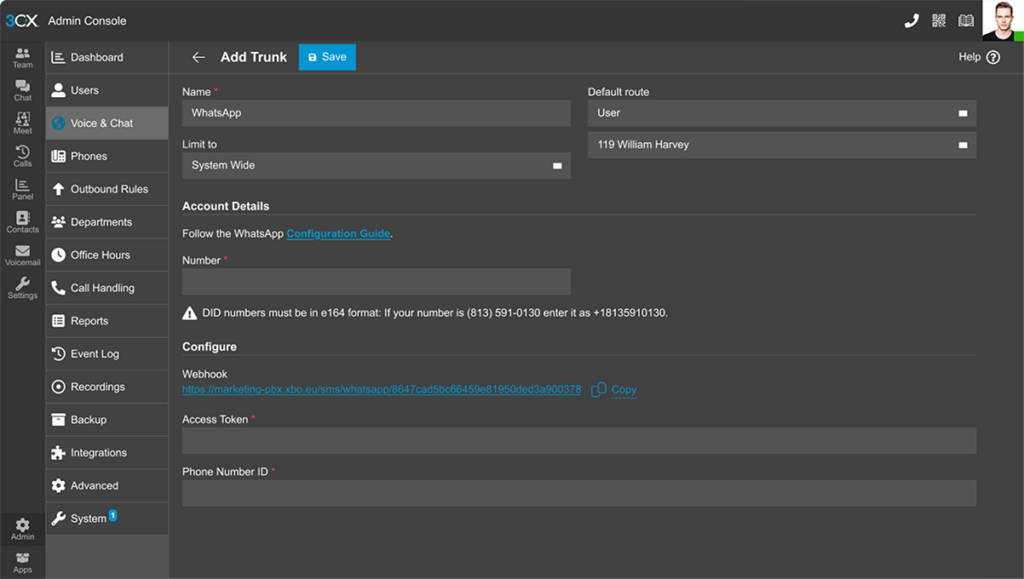Screen dimensions: 1024x579
Task: Focus the Number input field
Action: (376, 282)
